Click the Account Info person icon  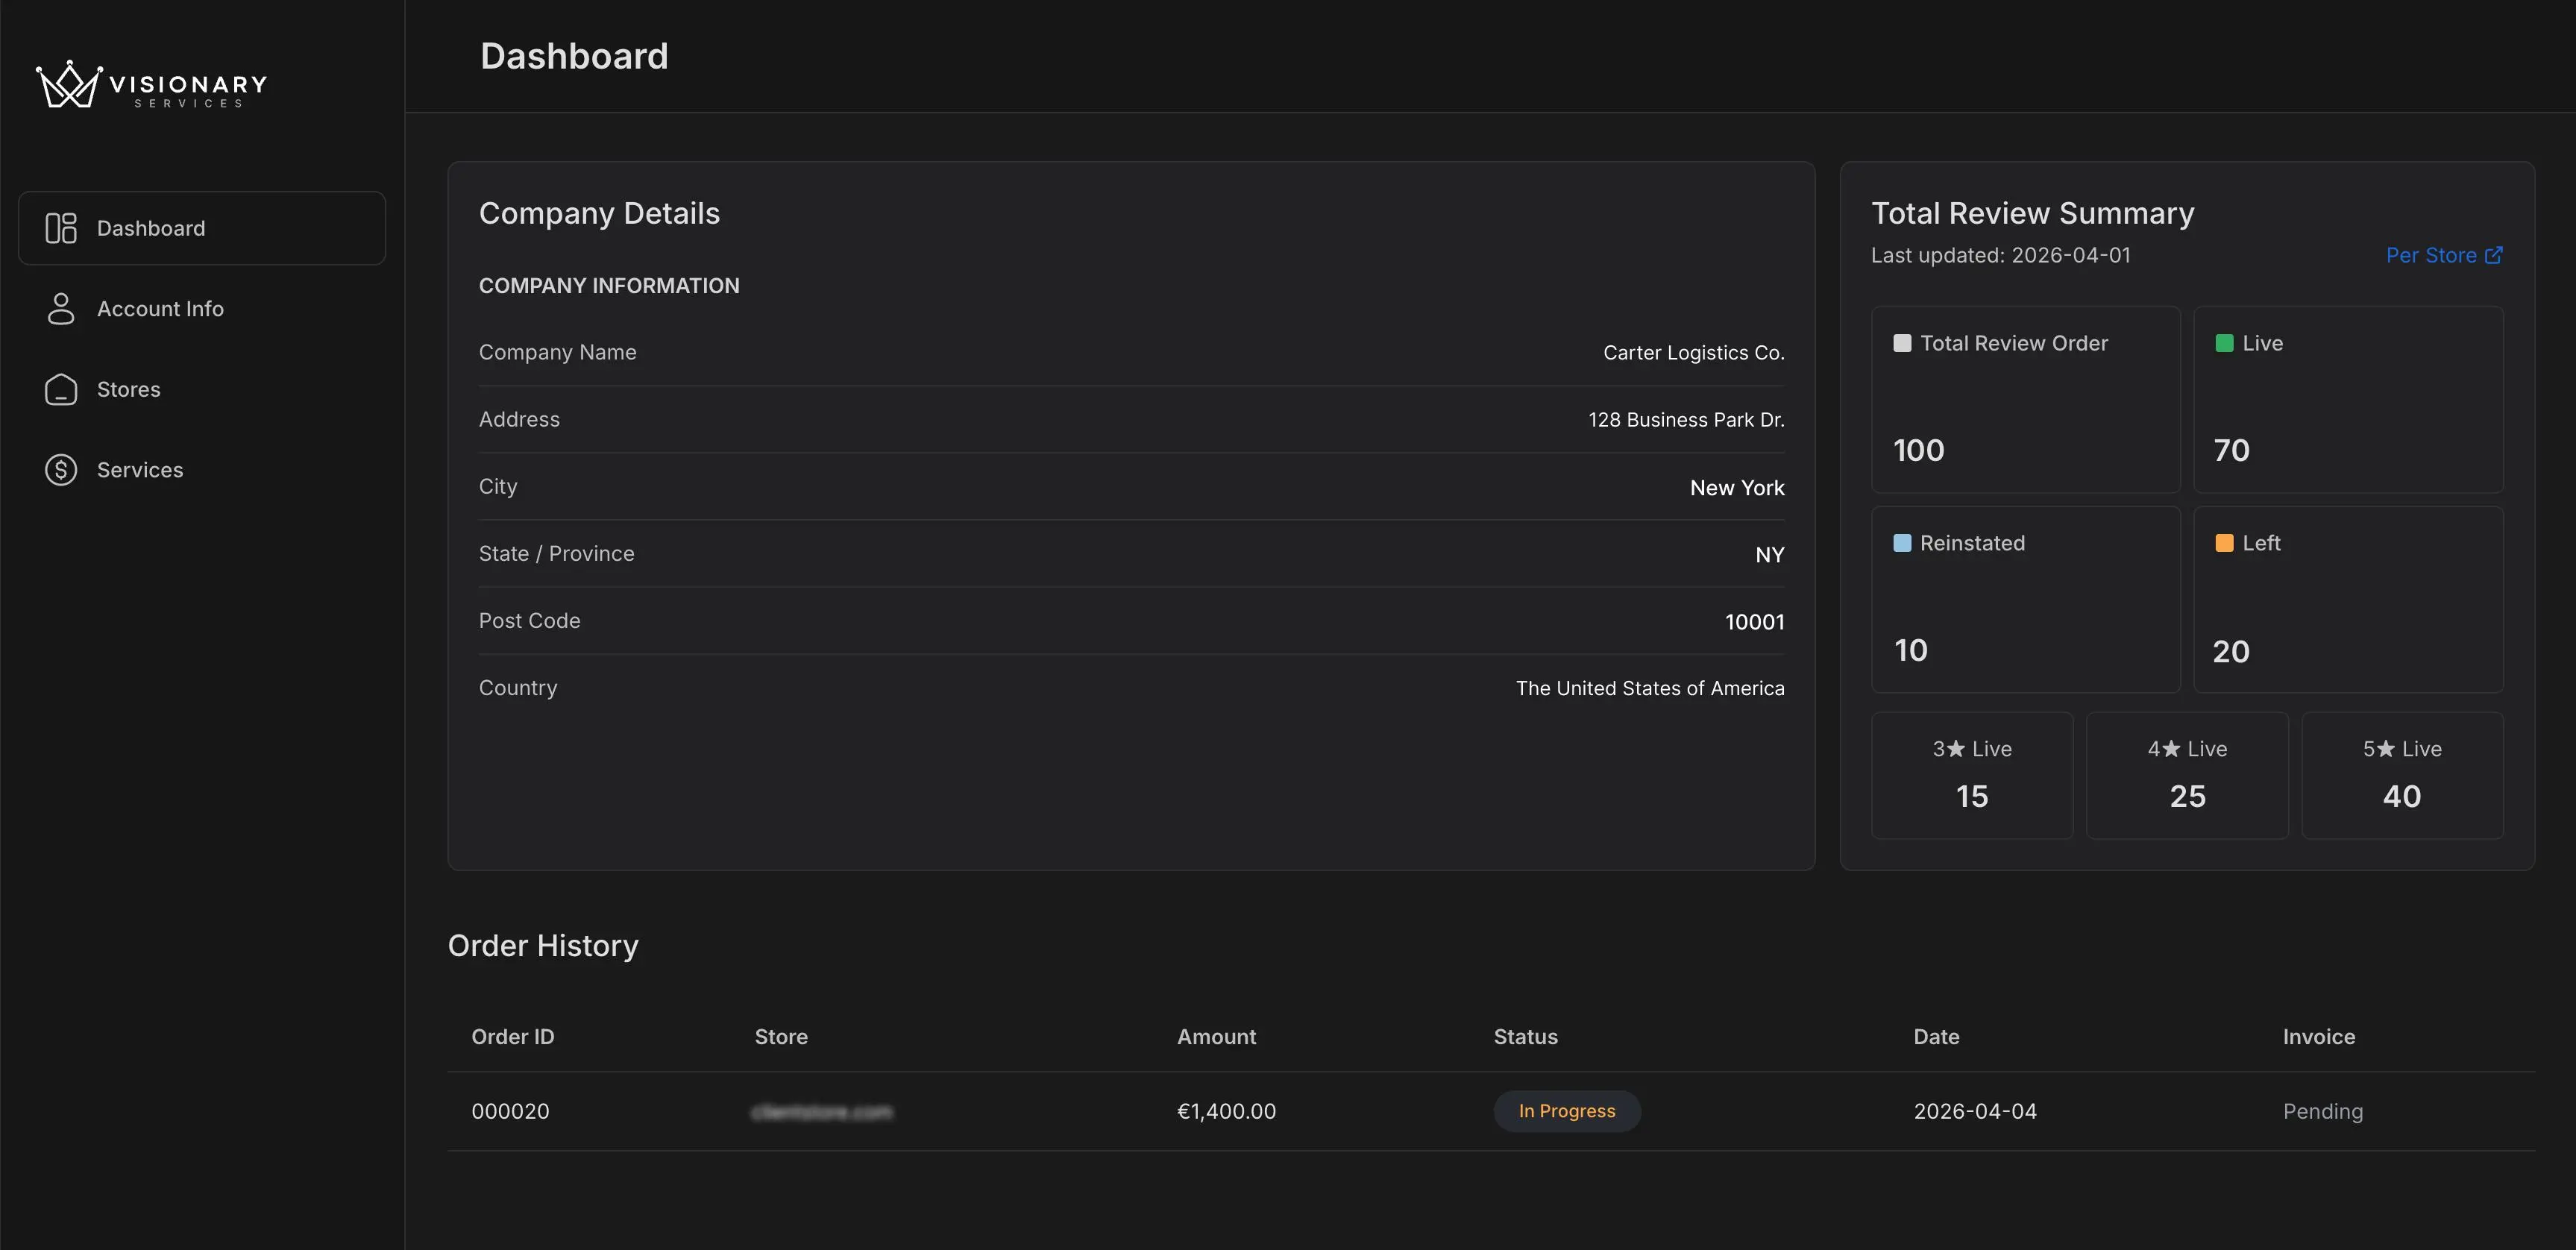click(61, 309)
